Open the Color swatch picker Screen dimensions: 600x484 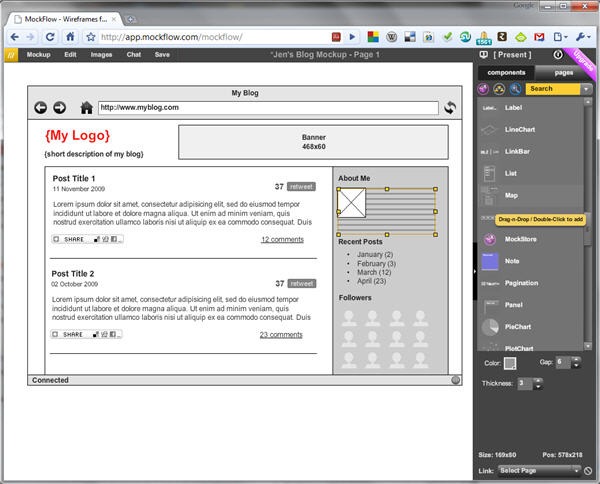pyautogui.click(x=510, y=363)
